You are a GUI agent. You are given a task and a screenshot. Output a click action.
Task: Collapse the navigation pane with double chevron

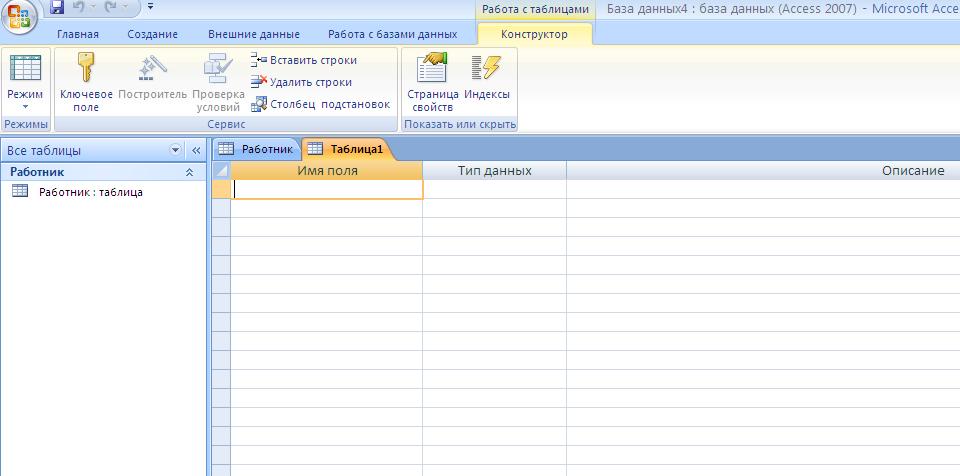point(197,150)
